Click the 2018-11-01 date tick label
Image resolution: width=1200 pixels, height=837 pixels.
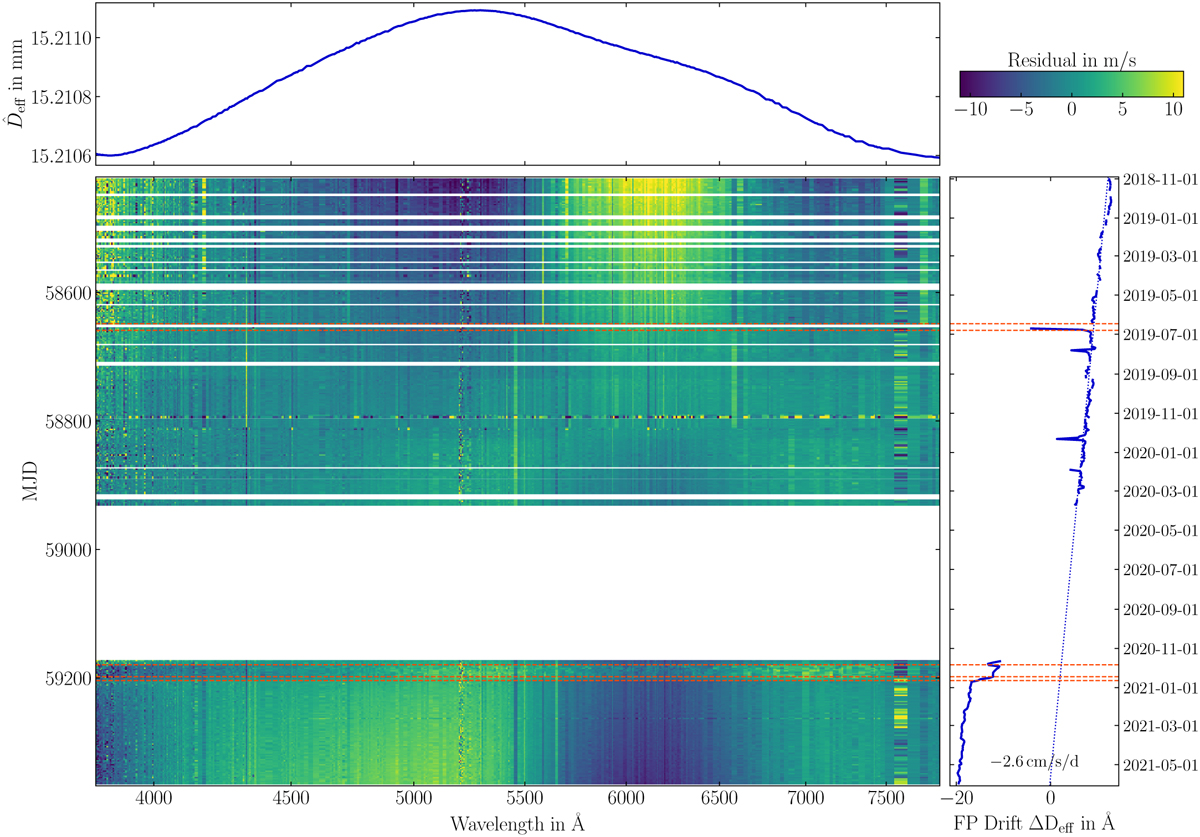click(1161, 179)
